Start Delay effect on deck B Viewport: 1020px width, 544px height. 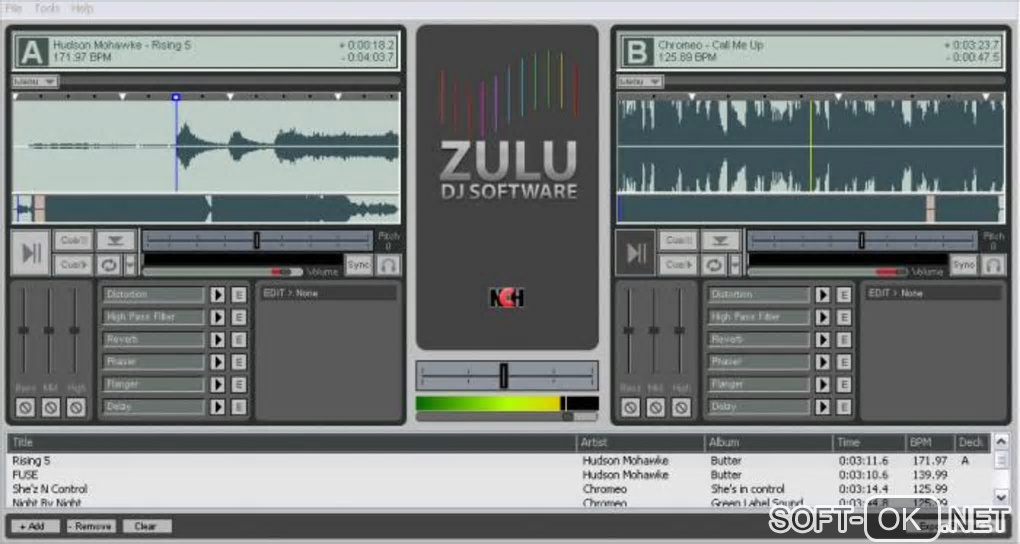pyautogui.click(x=822, y=407)
